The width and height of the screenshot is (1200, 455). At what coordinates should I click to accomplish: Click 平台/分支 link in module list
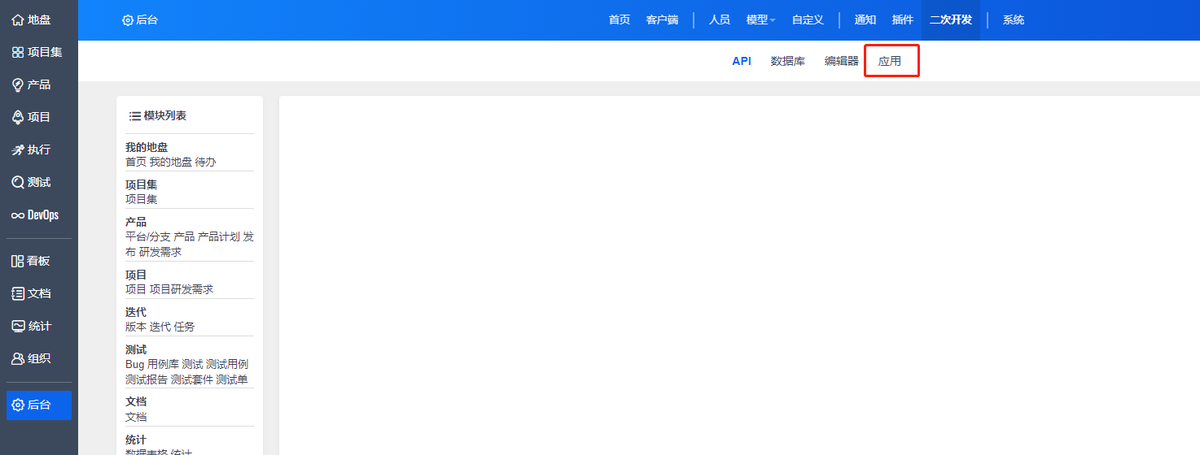point(147,237)
